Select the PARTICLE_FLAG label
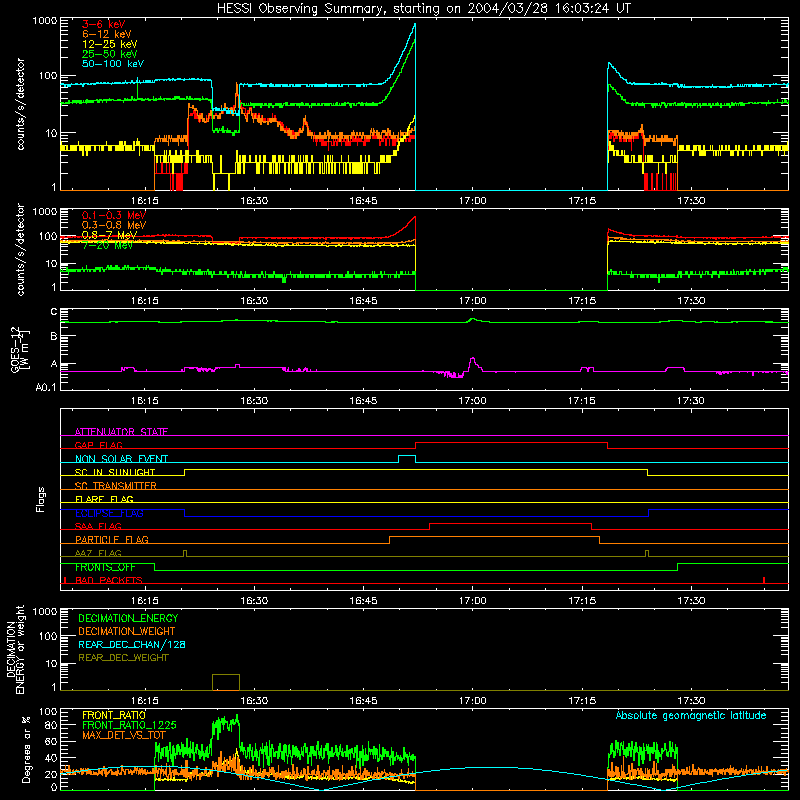The height and width of the screenshot is (800, 800). point(112,539)
